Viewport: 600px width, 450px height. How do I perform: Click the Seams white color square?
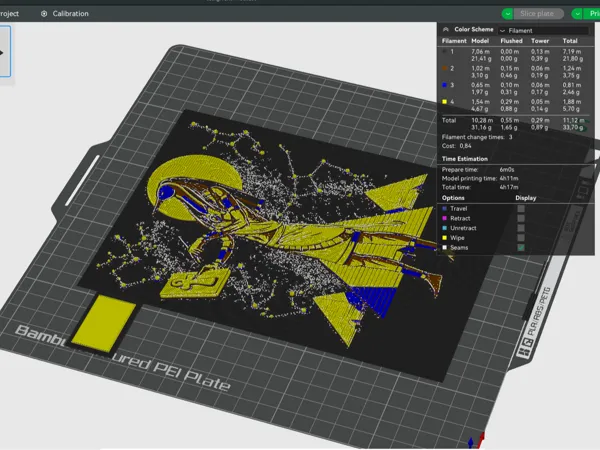pyautogui.click(x=444, y=248)
